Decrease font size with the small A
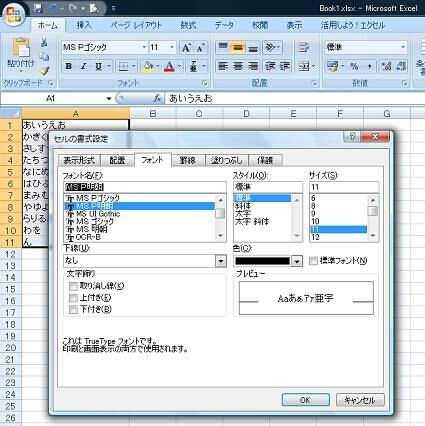Image resolution: width=425 pixels, height=426 pixels. 200,48
